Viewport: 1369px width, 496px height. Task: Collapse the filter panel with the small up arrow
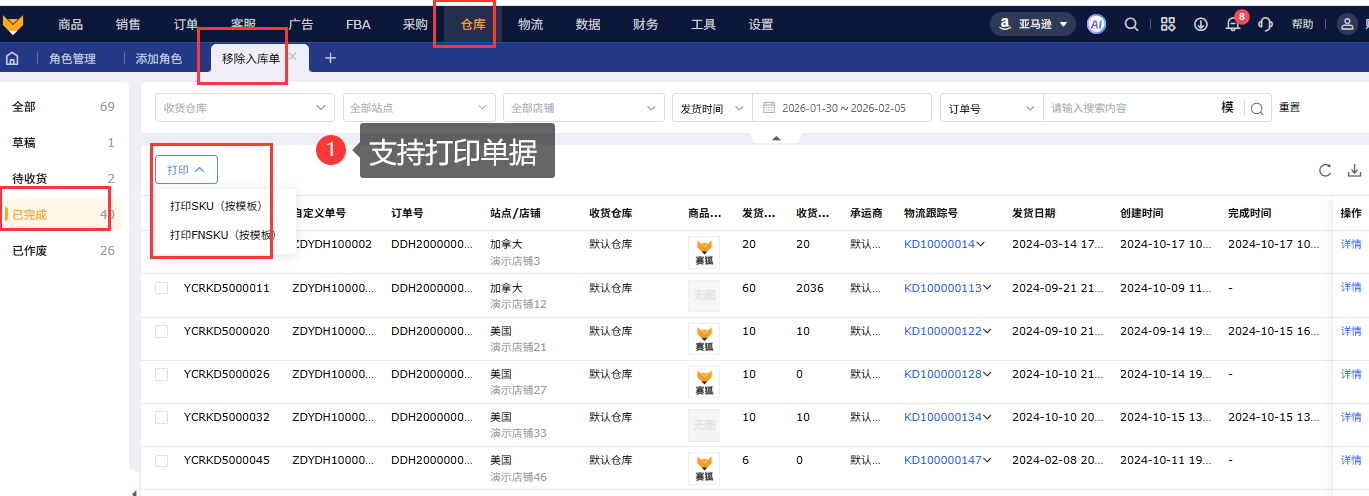pos(776,138)
